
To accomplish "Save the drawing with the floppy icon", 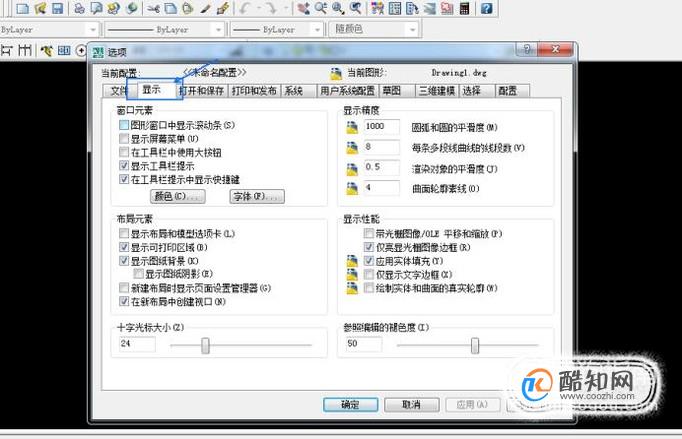I will (57, 8).
